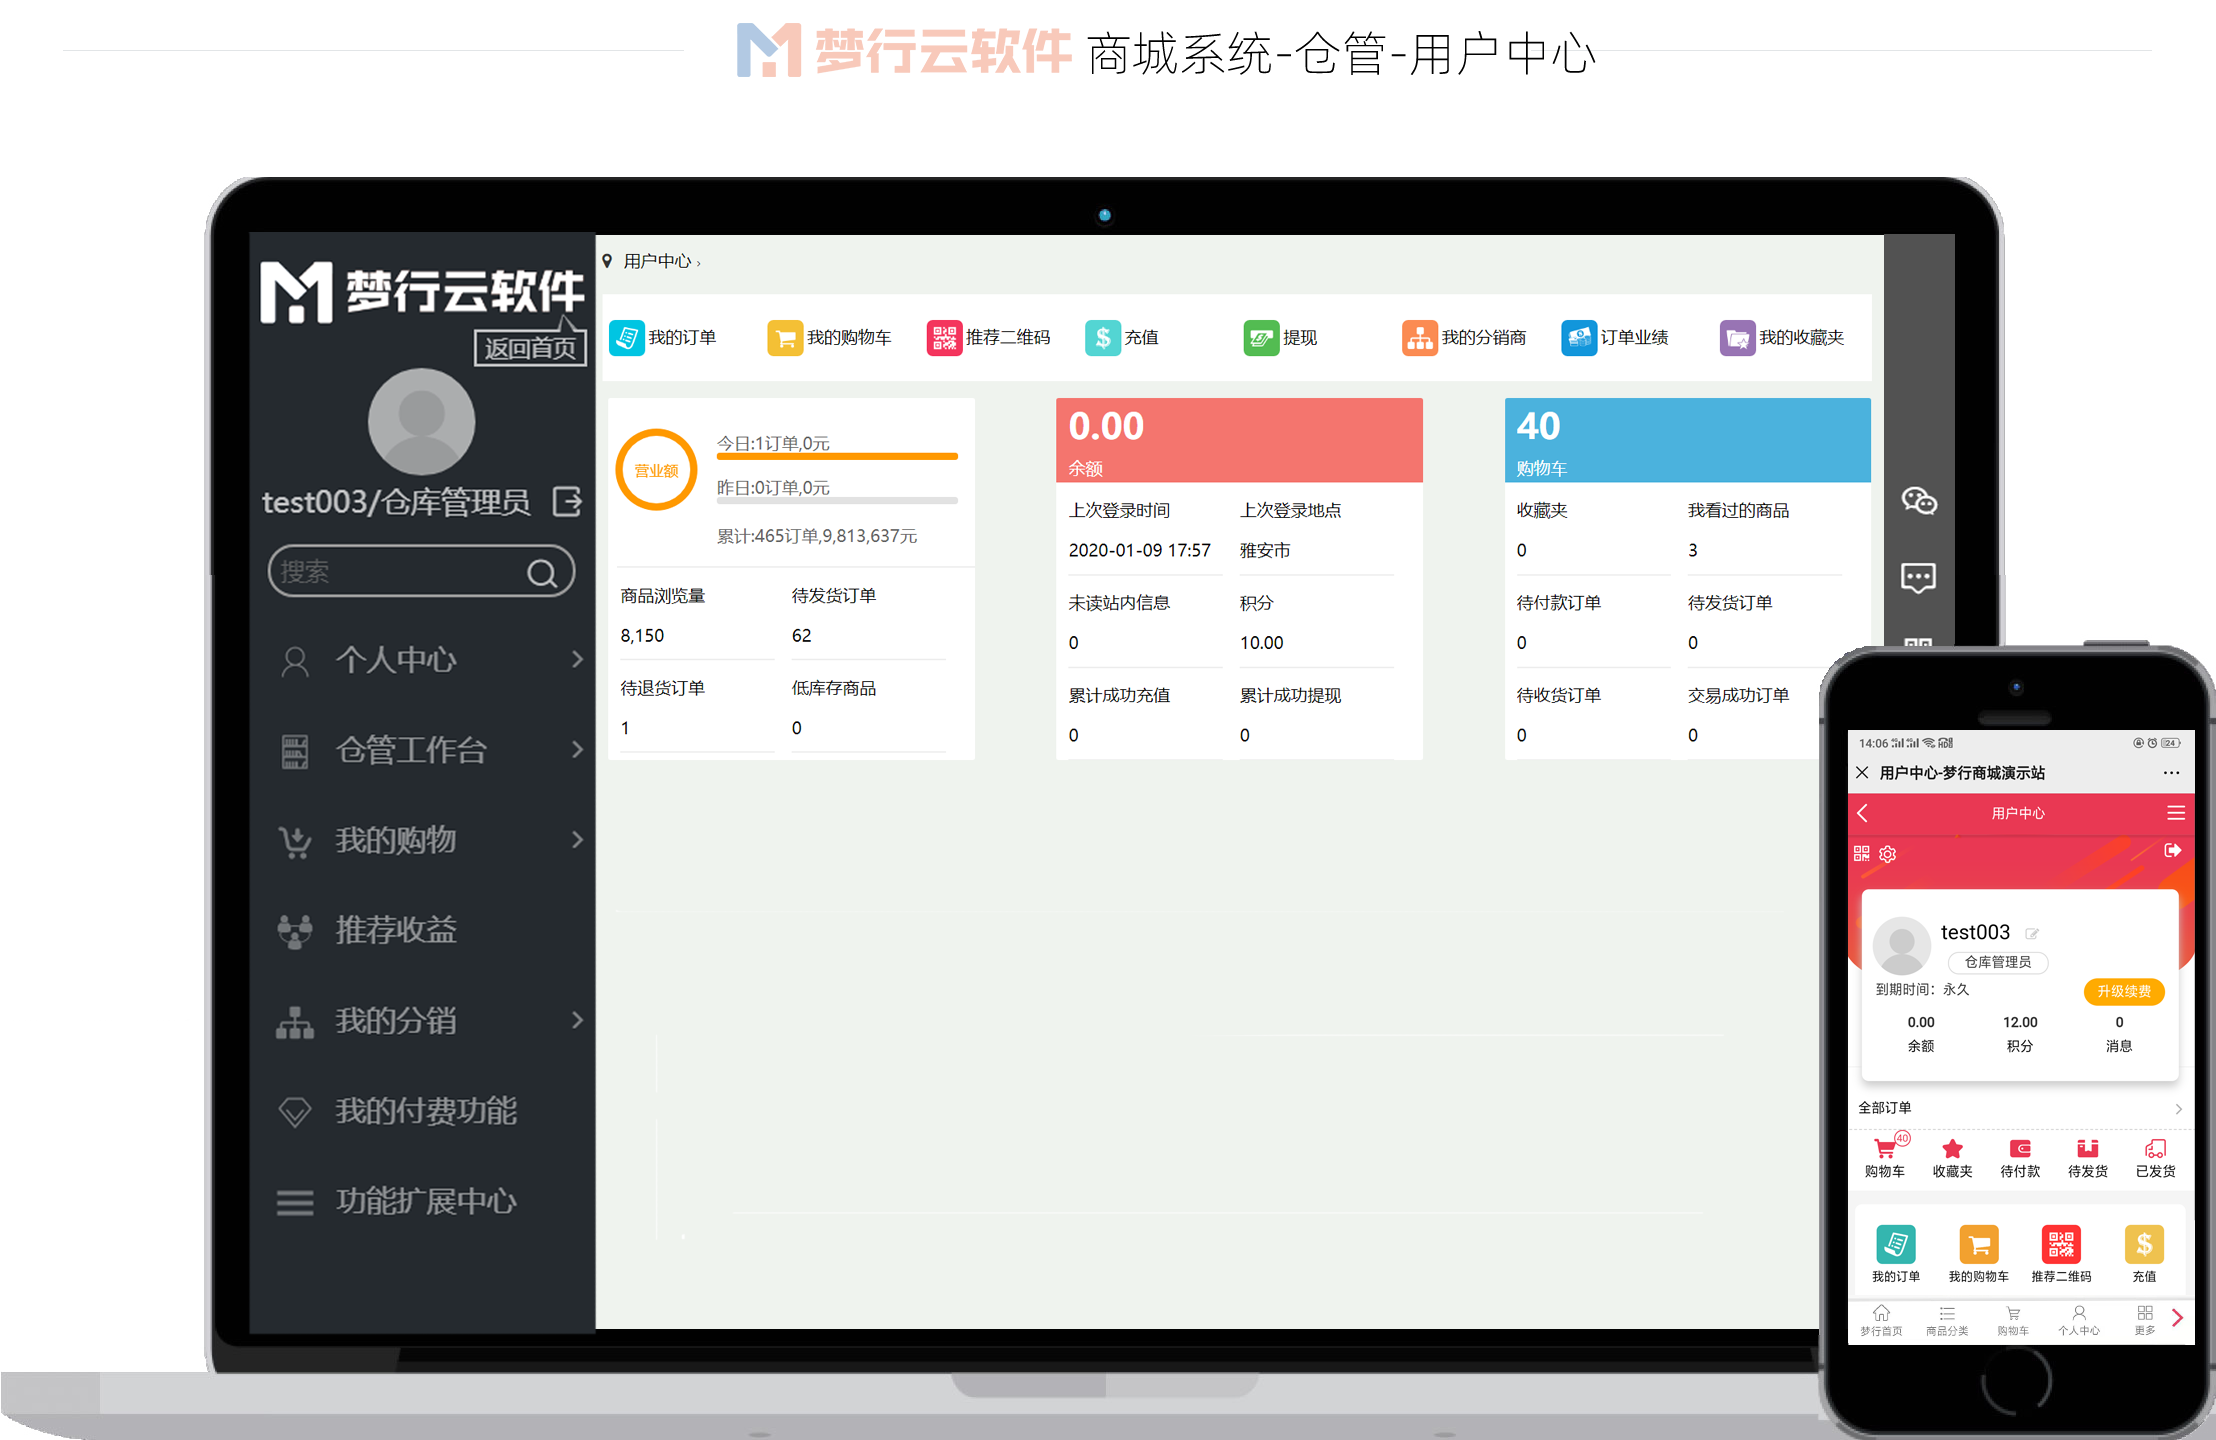Image resolution: width=2216 pixels, height=1440 pixels.
Task: Tap the 我的订单 tile on phone
Action: (1896, 1254)
